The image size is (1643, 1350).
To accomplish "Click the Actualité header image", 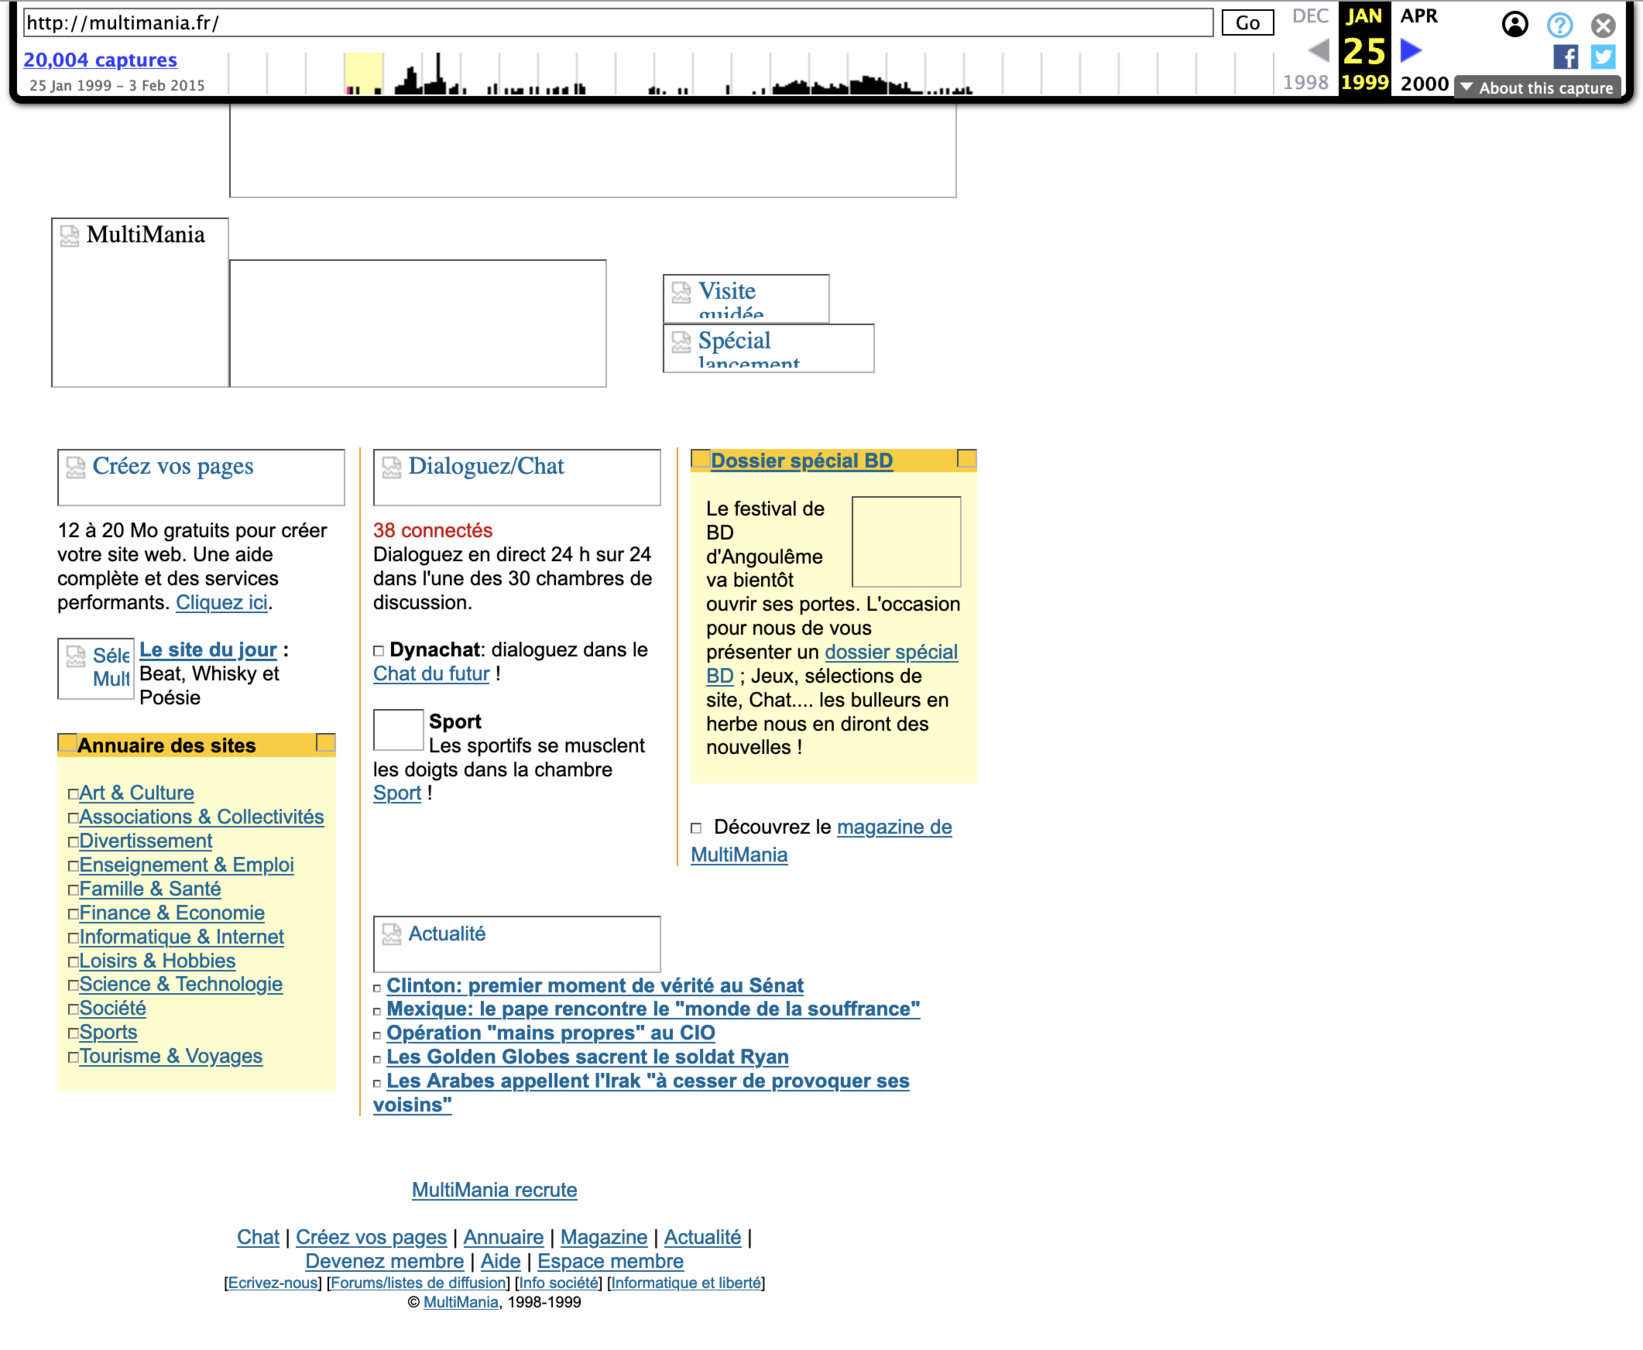I will [517, 944].
